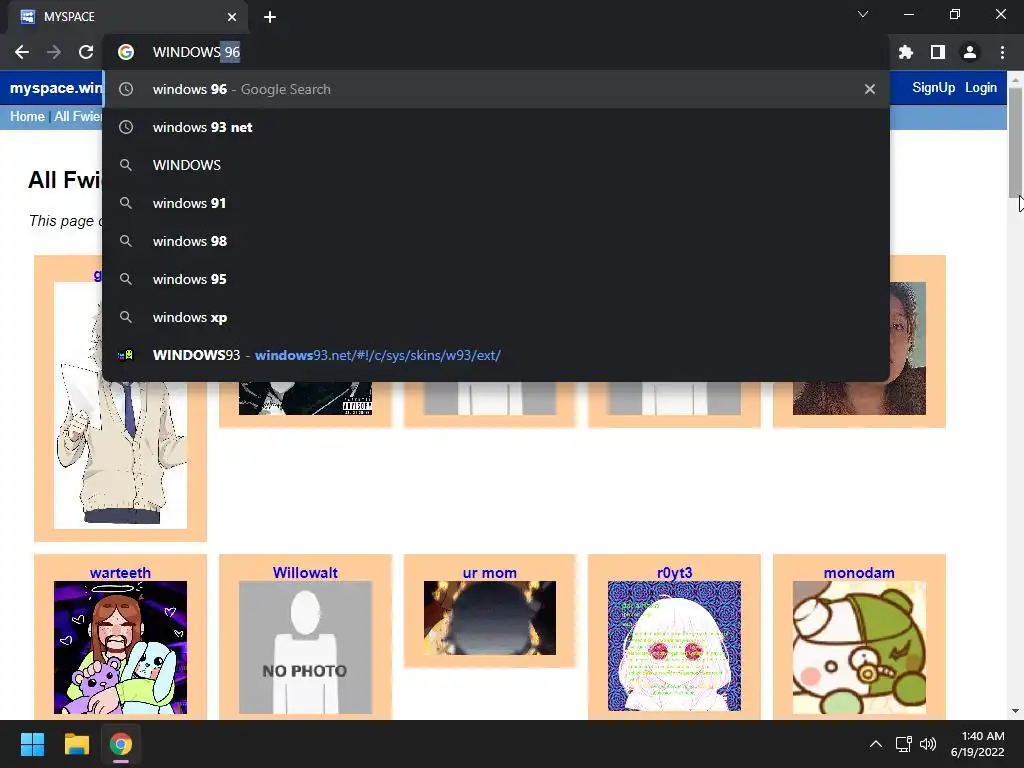Select 'windows 96 - Google Search' suggestion
The height and width of the screenshot is (768, 1024).
pyautogui.click(x=496, y=89)
